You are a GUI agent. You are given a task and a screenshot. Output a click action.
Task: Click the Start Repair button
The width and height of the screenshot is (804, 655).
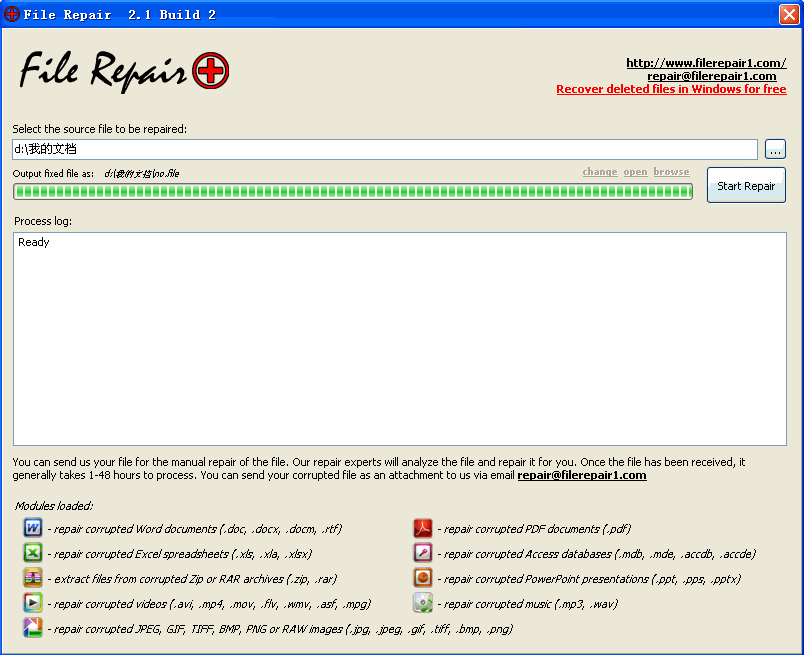tap(746, 185)
